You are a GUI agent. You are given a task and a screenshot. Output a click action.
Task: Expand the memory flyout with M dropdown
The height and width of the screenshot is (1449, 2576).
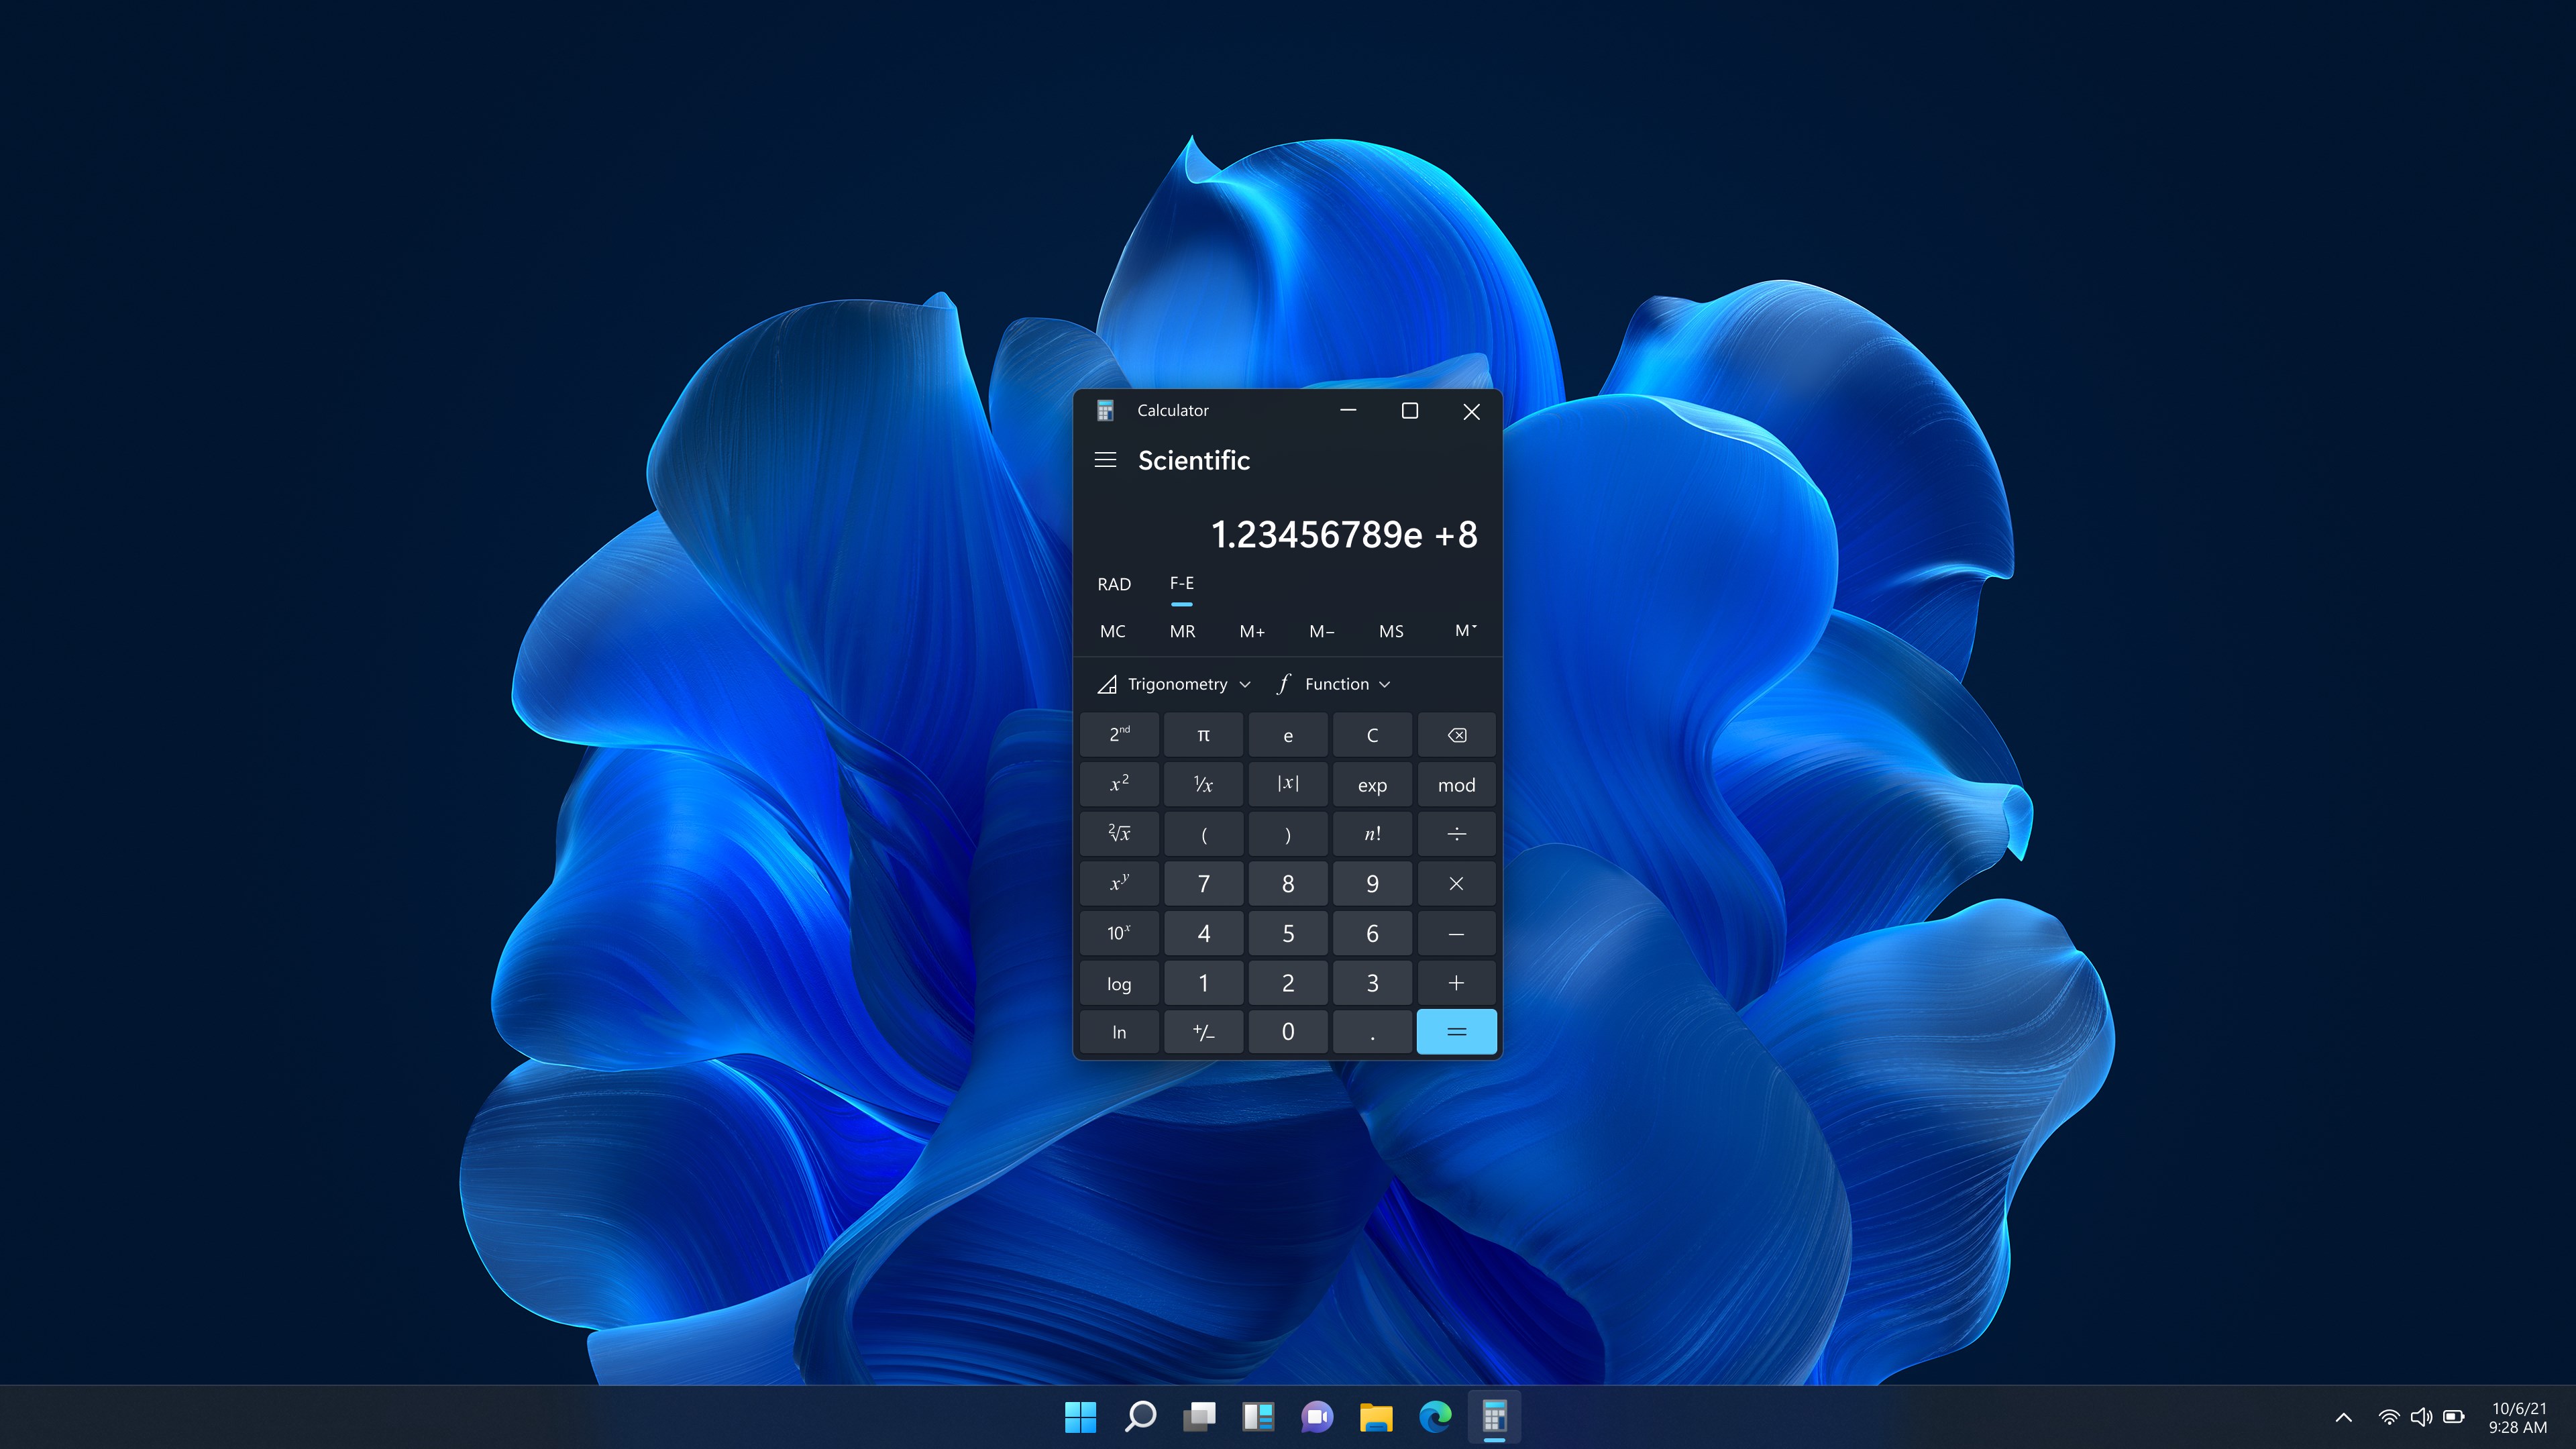pos(1465,630)
